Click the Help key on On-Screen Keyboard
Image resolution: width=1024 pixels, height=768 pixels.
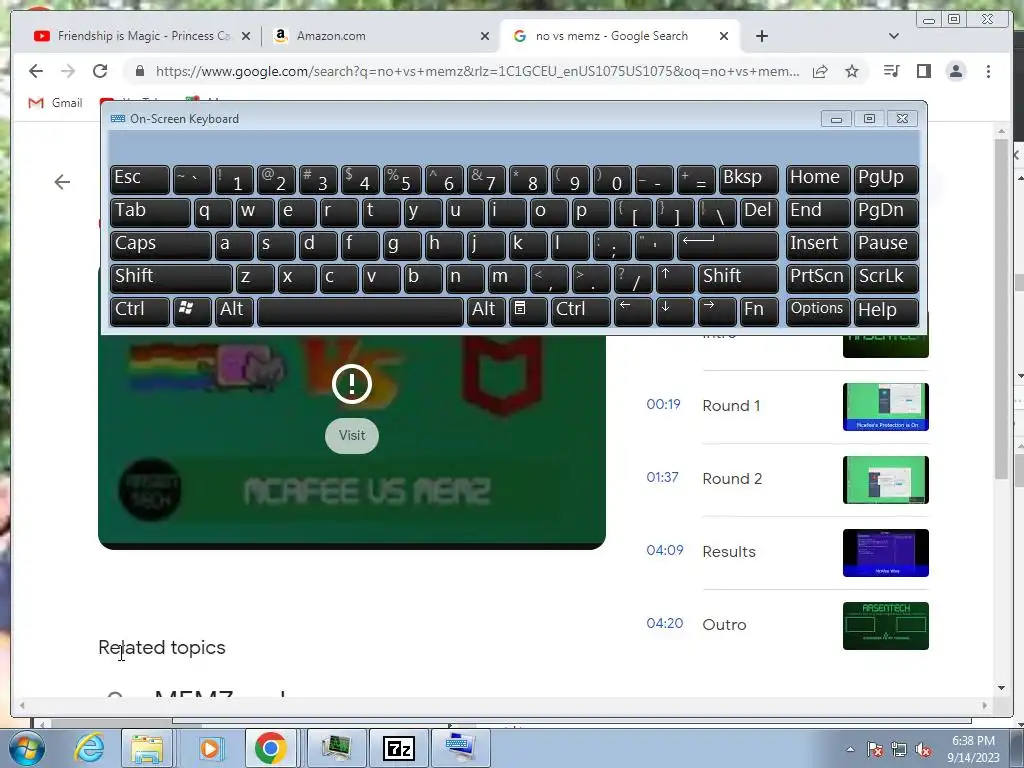click(x=886, y=311)
